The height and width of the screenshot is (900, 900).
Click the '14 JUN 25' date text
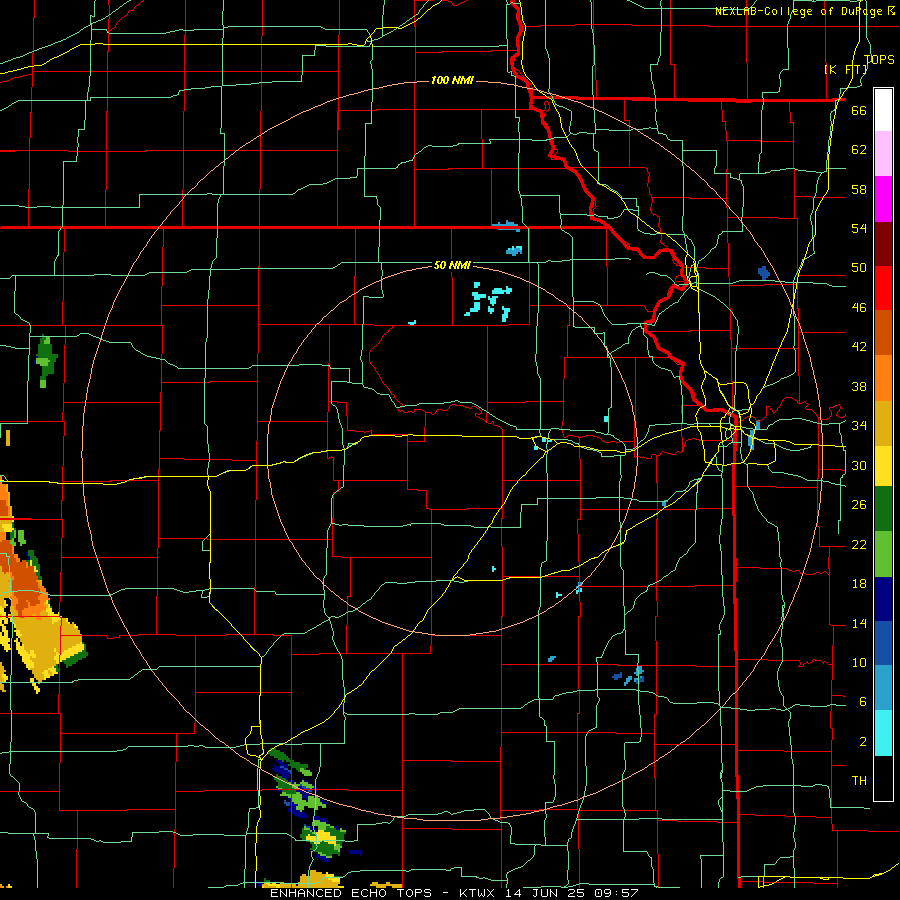544,893
